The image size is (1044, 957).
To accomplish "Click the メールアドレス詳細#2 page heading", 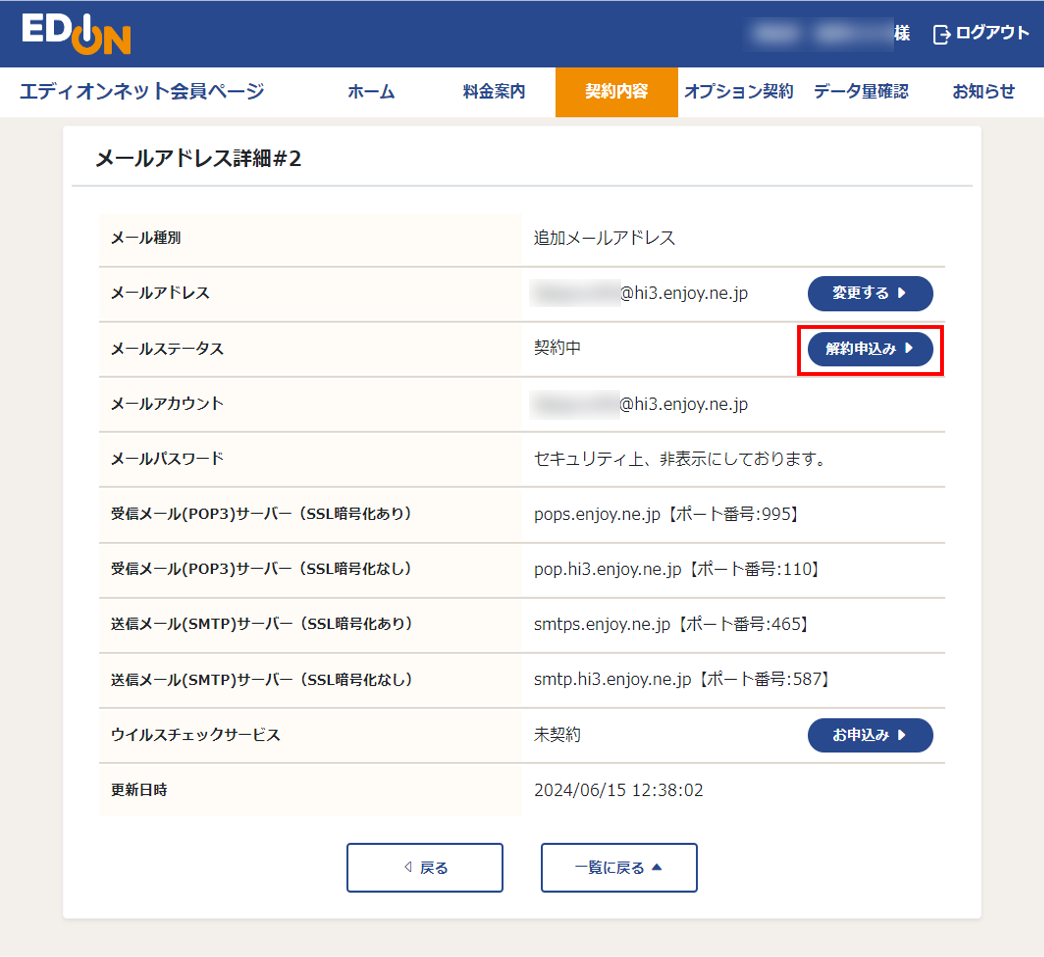I will click(x=198, y=158).
